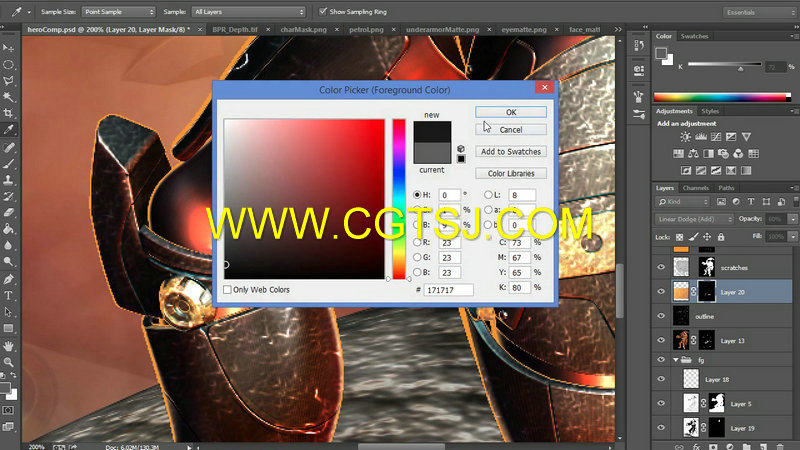The image size is (800, 450).
Task: Select the G green radio button
Action: coord(417,257)
